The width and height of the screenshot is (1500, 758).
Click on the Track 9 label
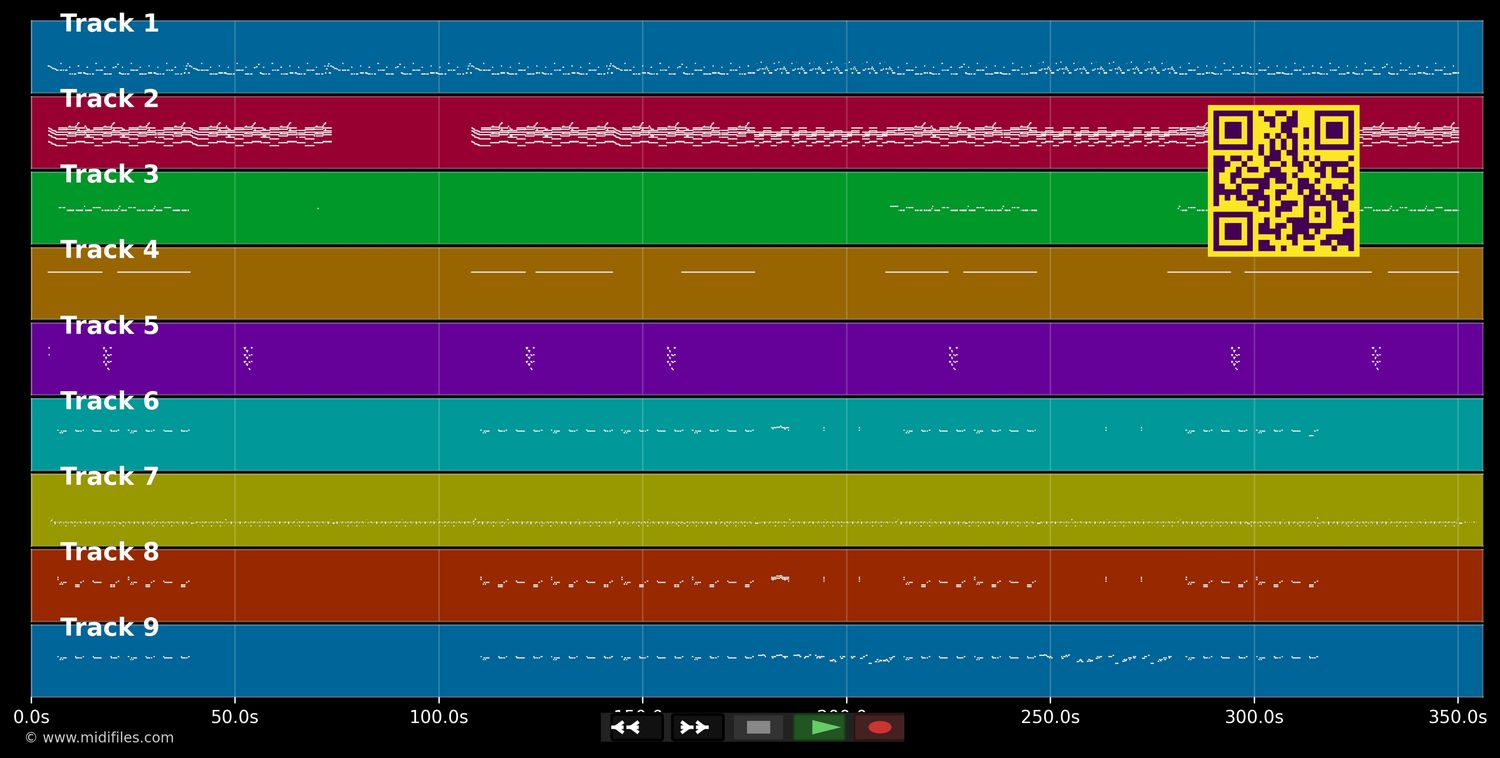point(109,628)
